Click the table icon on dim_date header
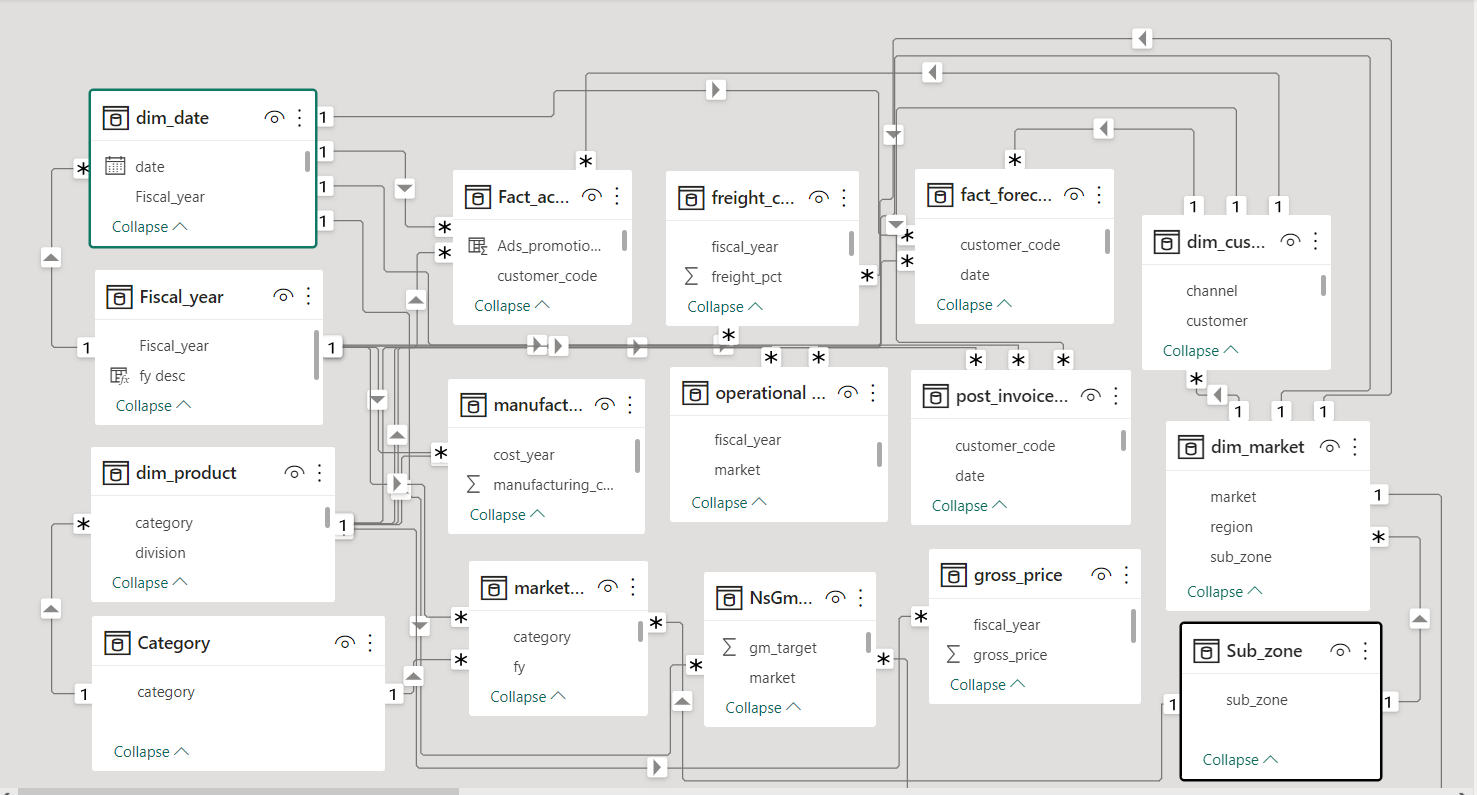 coord(115,117)
